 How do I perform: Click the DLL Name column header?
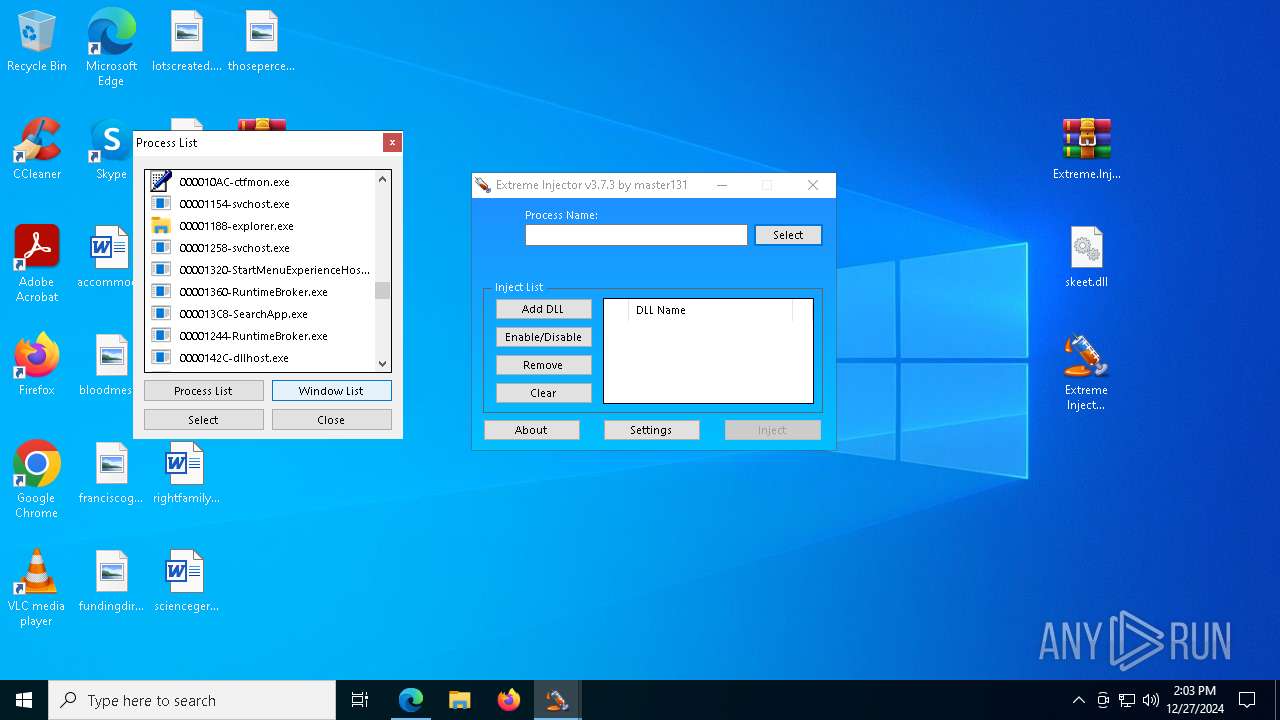tap(710, 310)
